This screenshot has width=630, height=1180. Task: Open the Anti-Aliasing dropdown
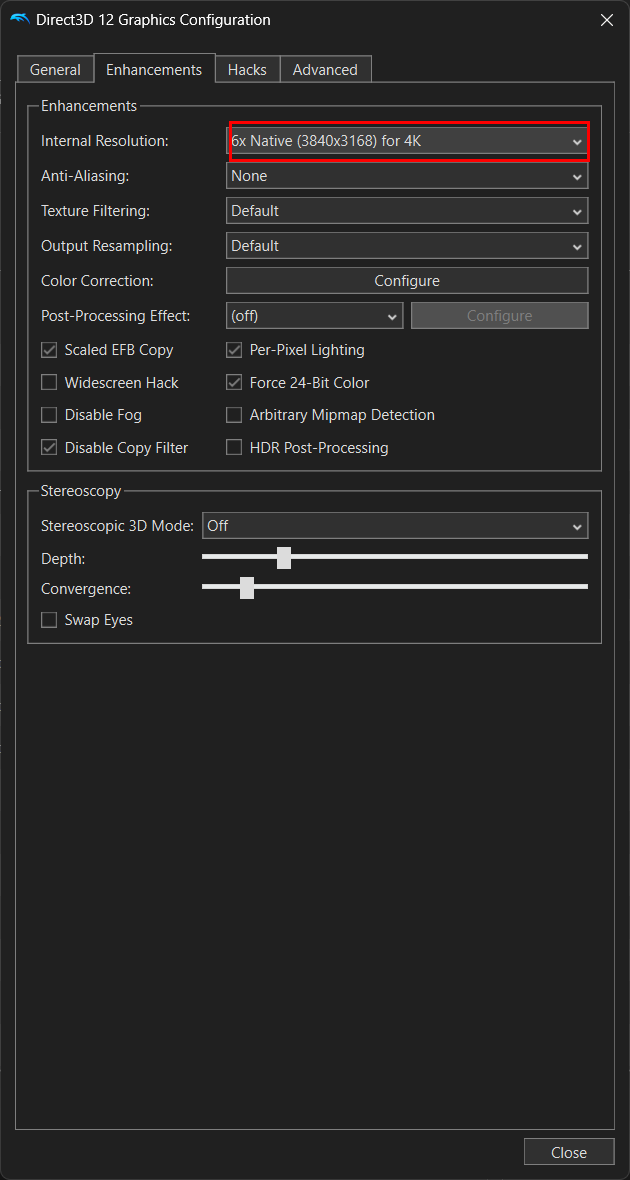pyautogui.click(x=407, y=176)
